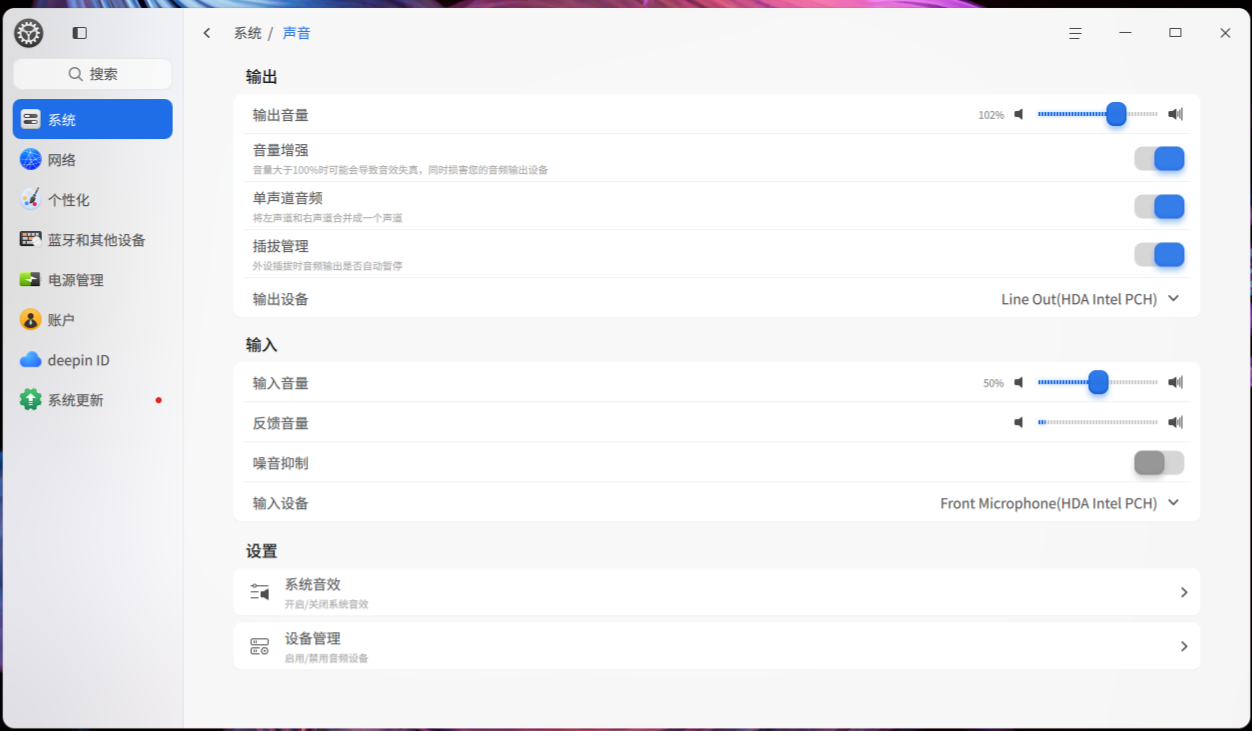Viewport: 1252px width, 731px height.
Task: Turn off 单声道音频 switch
Action: (x=1159, y=206)
